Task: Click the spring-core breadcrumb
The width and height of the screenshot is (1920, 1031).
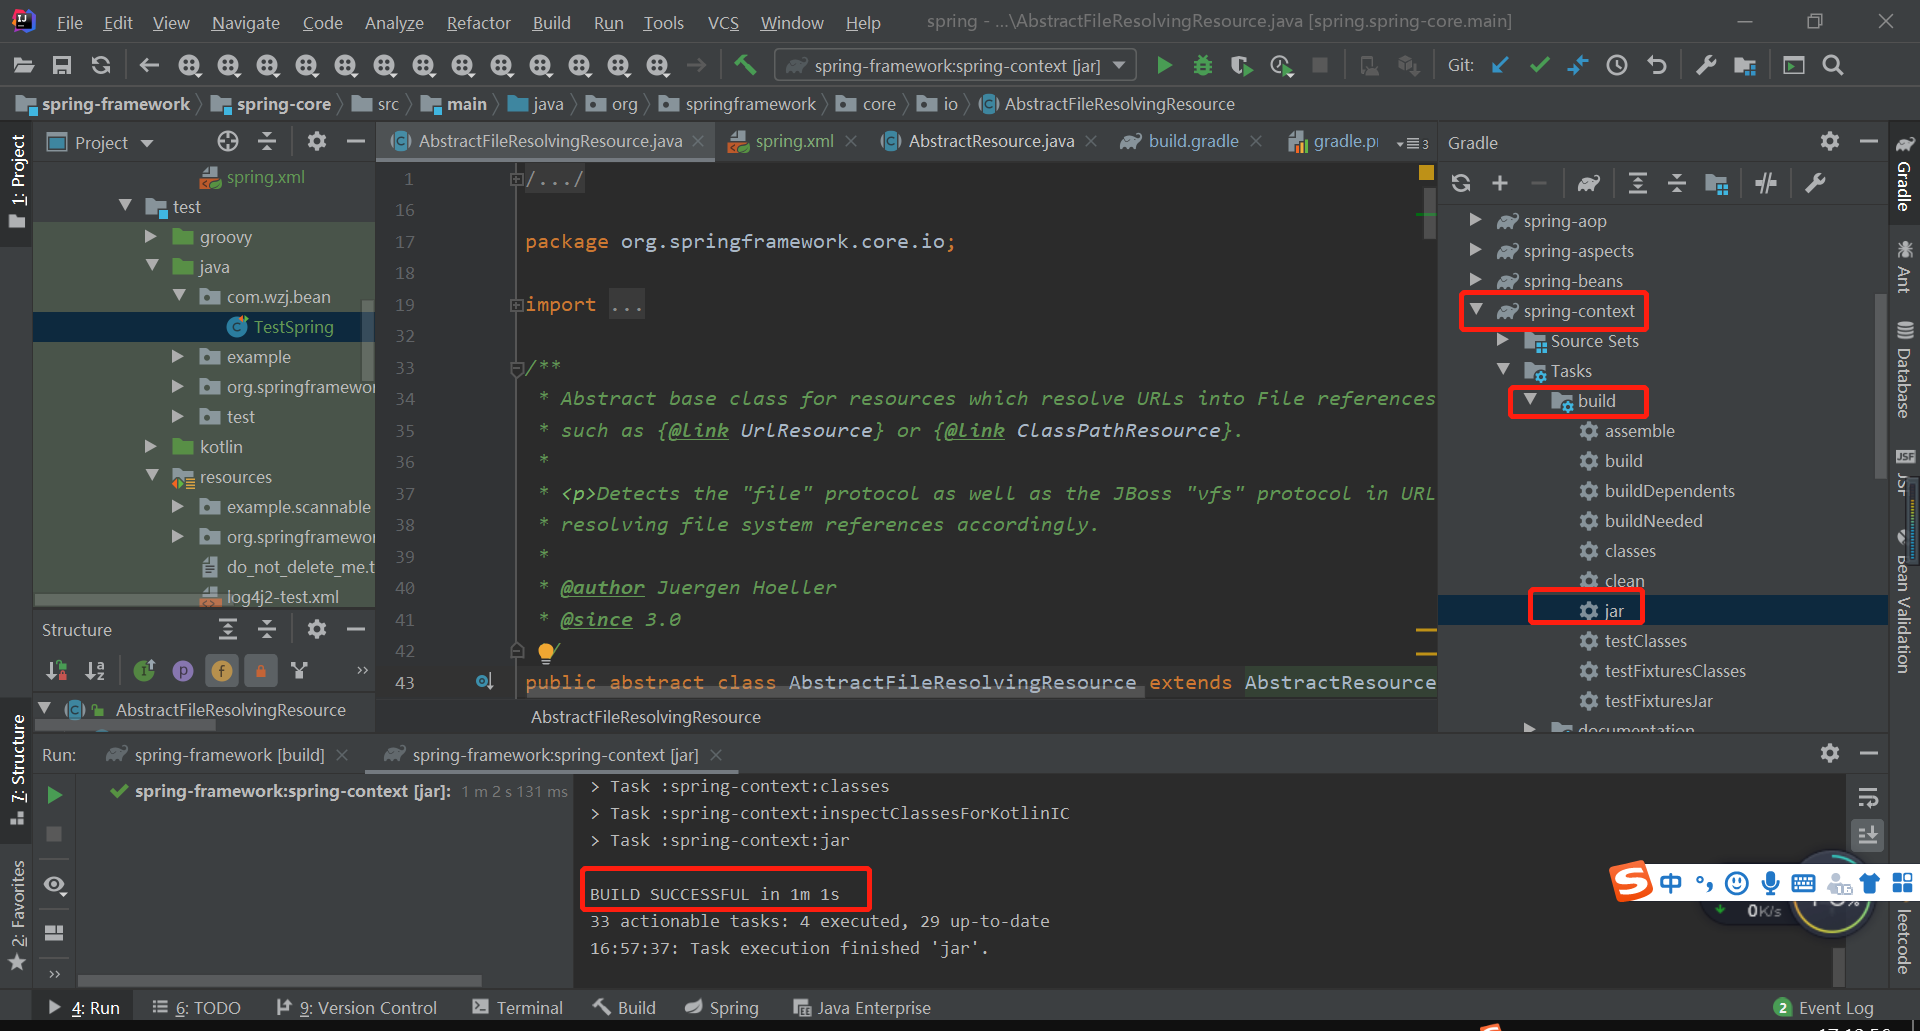Action: point(271,104)
